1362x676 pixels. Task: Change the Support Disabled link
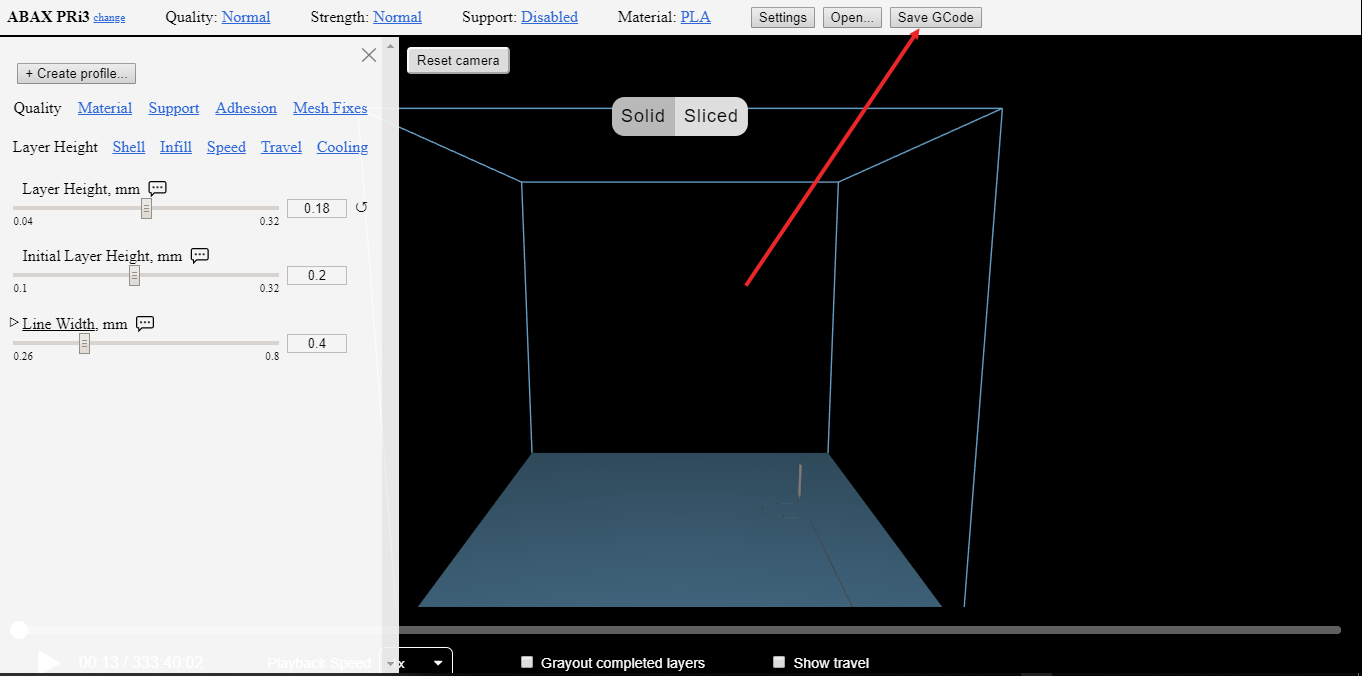click(x=549, y=17)
